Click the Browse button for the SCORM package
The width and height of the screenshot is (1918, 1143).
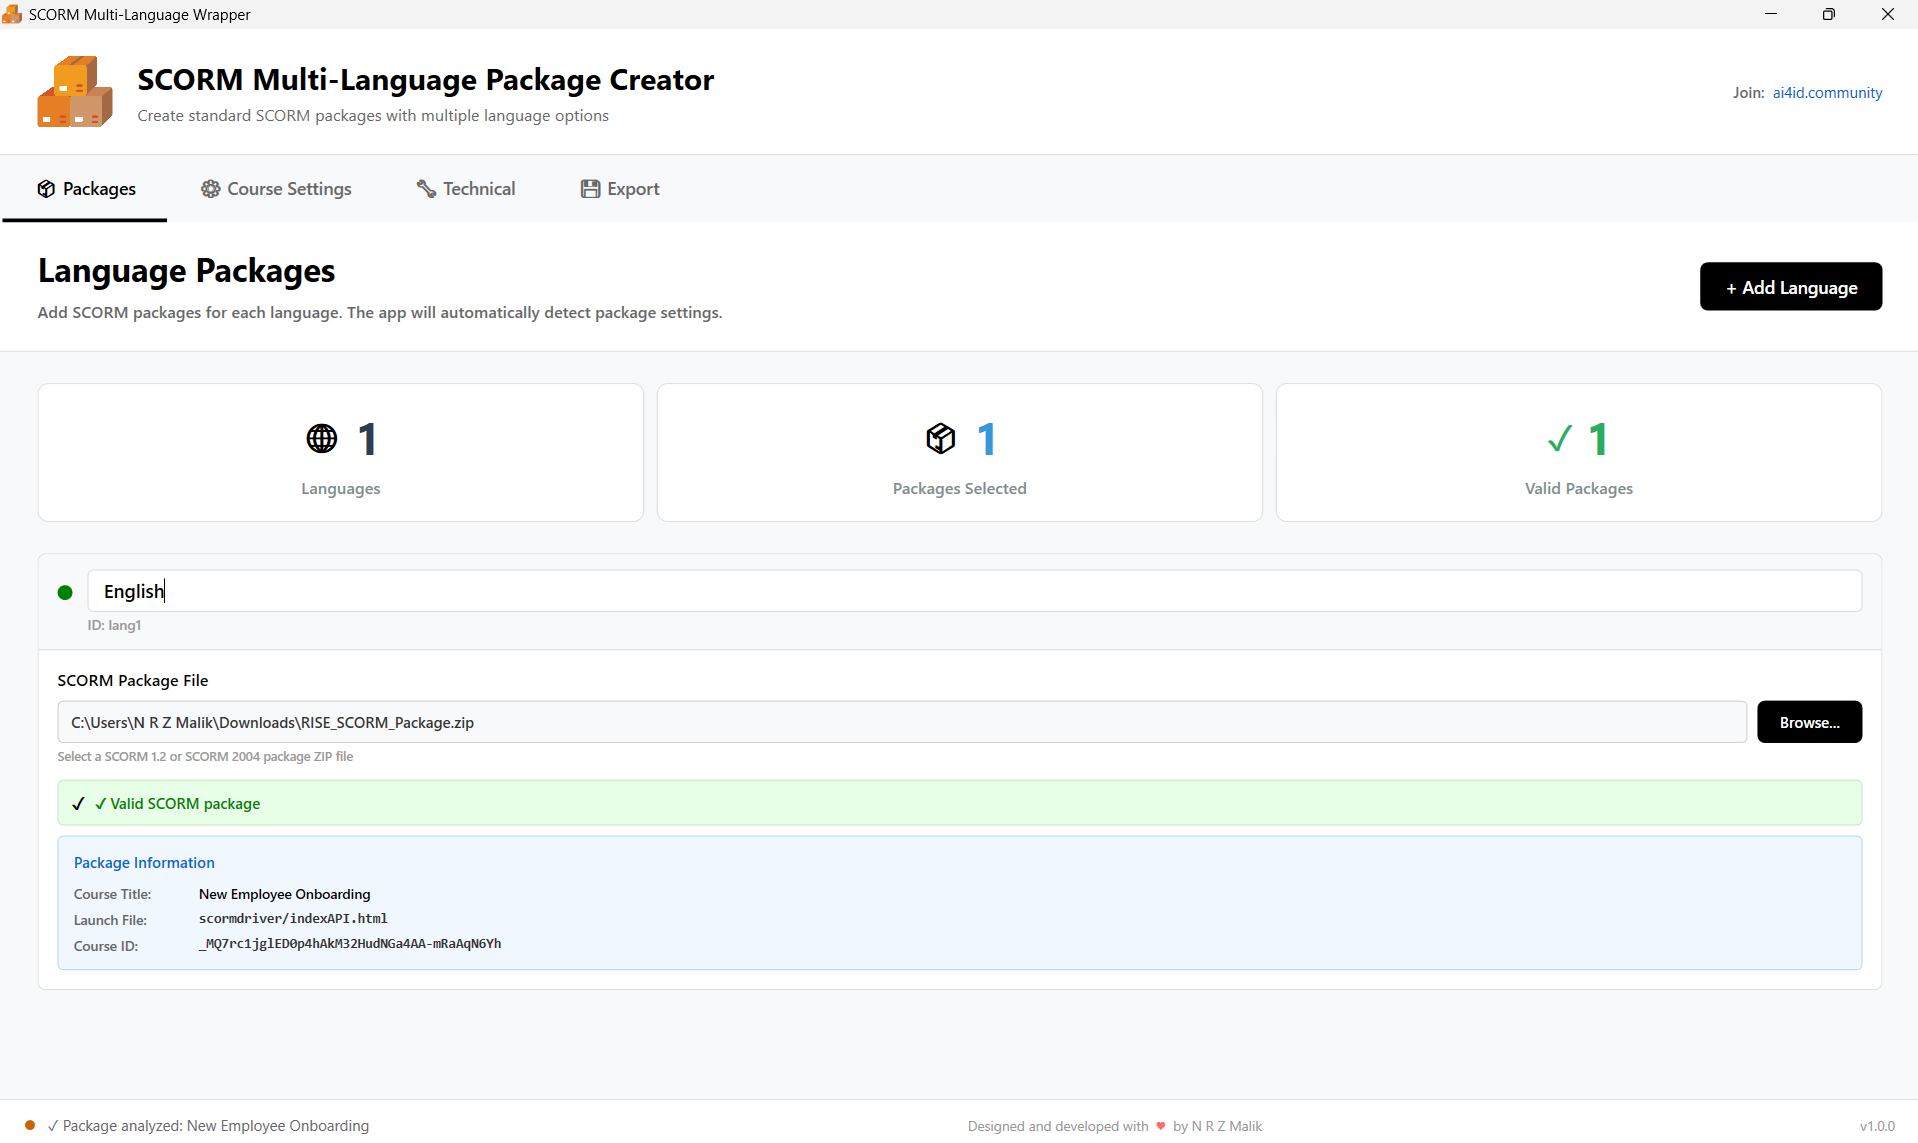(1809, 721)
